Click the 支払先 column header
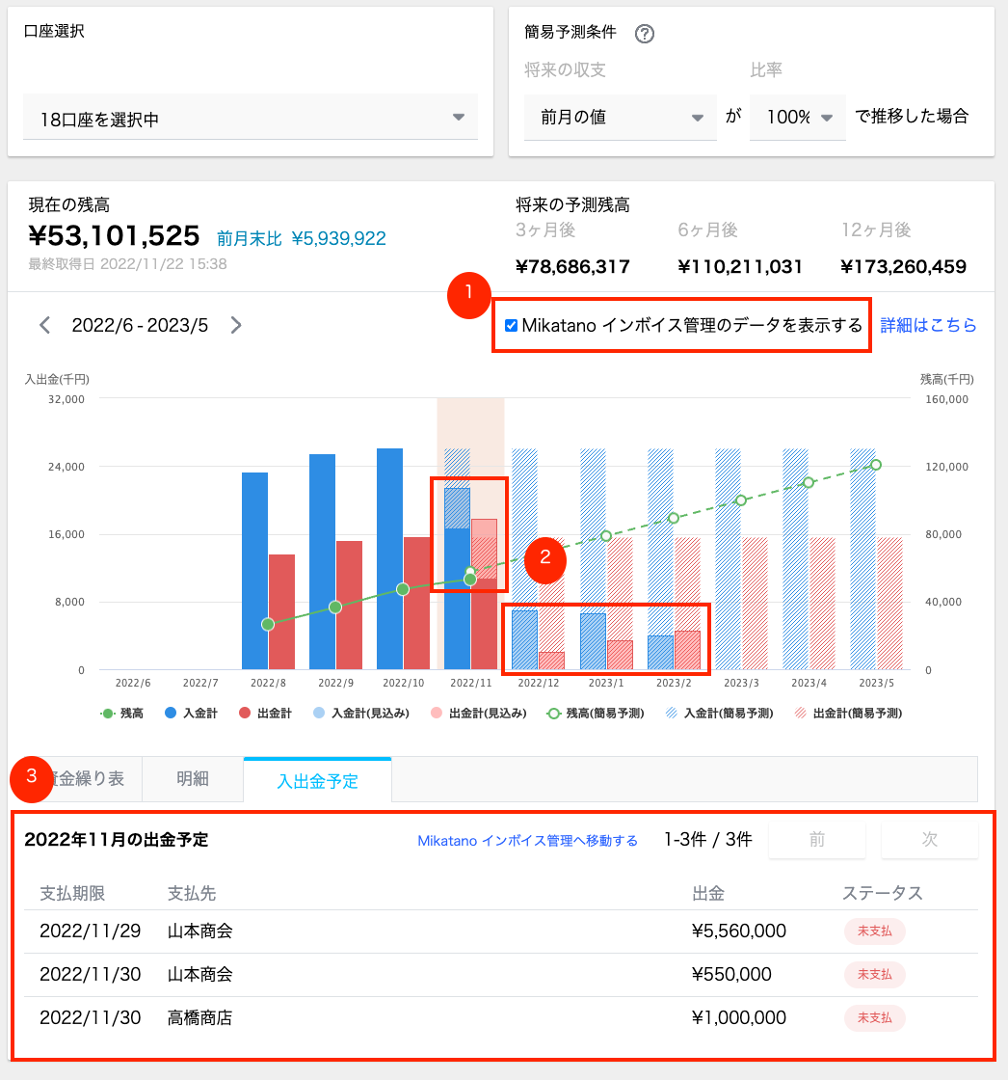1008x1080 pixels. [x=192, y=893]
